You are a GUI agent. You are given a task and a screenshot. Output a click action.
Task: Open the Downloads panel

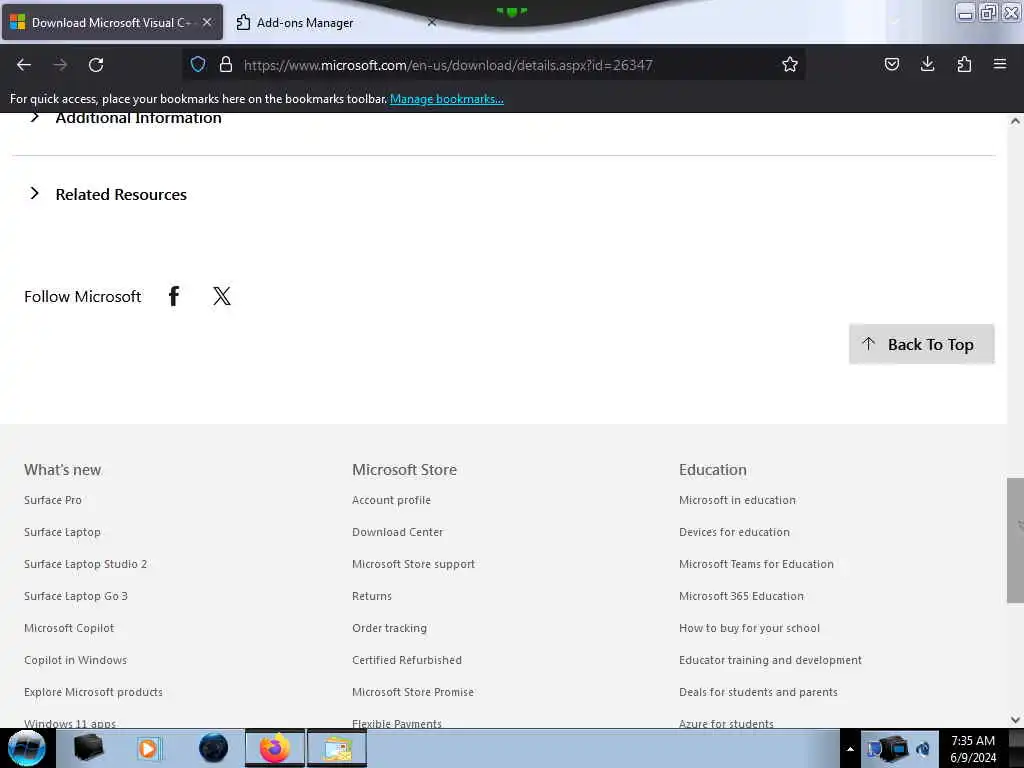click(x=927, y=64)
